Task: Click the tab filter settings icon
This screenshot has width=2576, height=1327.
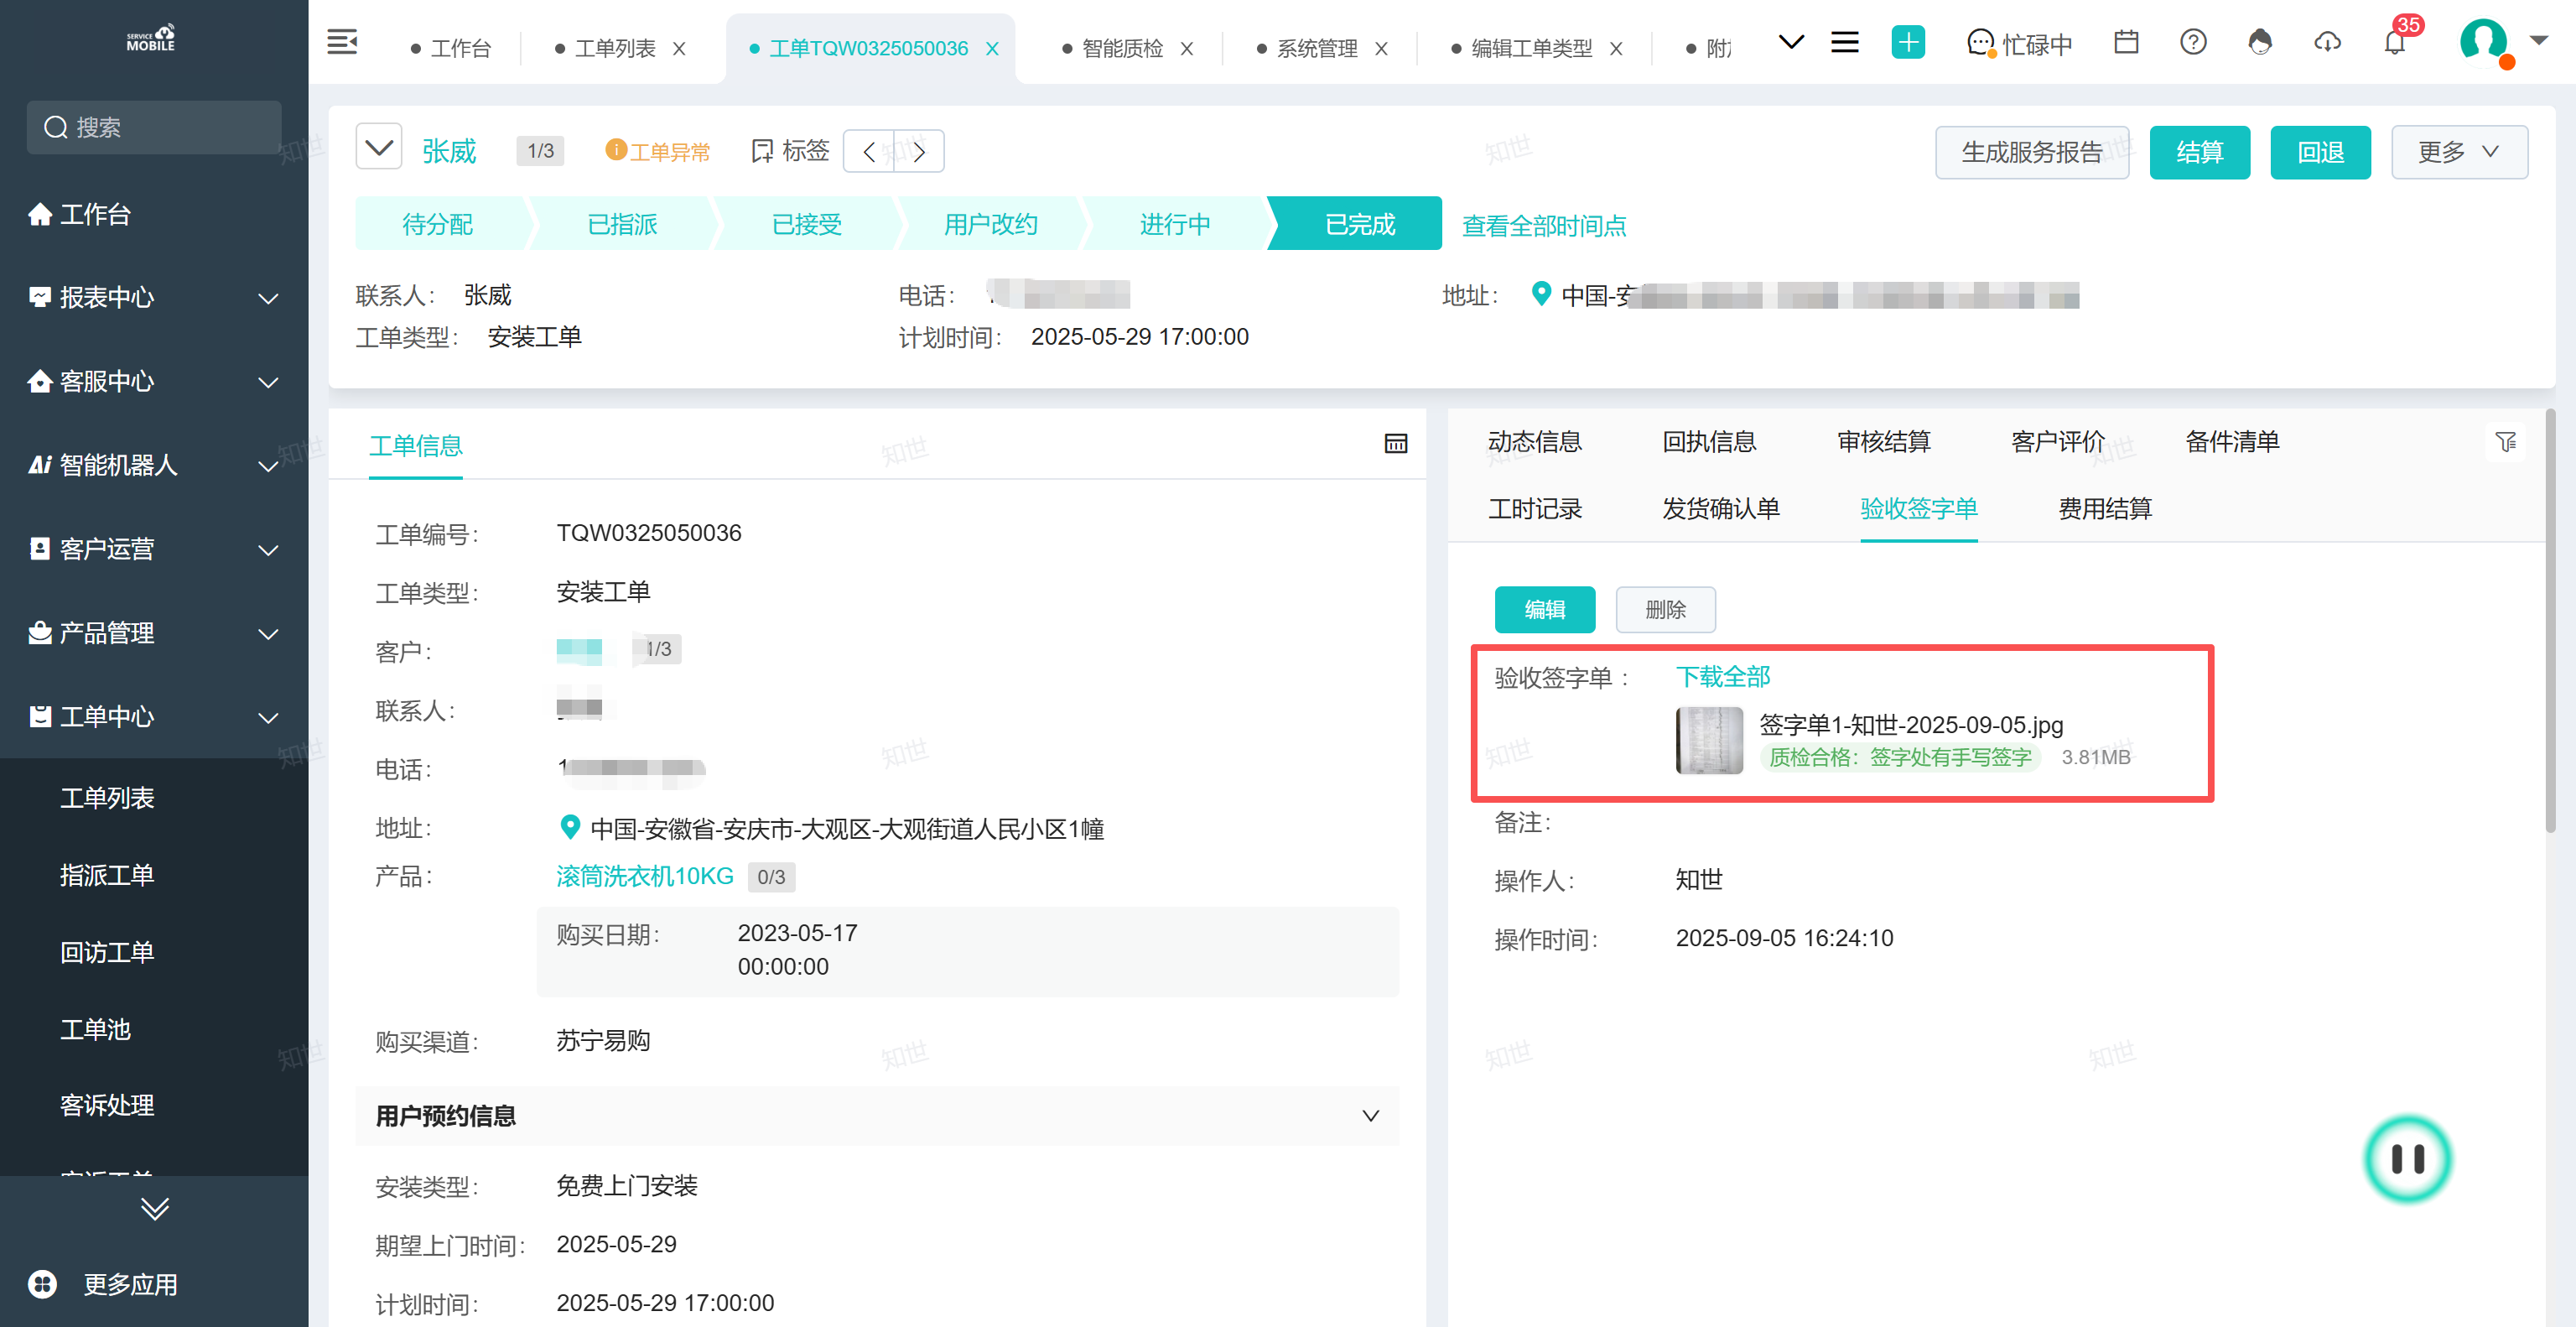Action: [2506, 442]
